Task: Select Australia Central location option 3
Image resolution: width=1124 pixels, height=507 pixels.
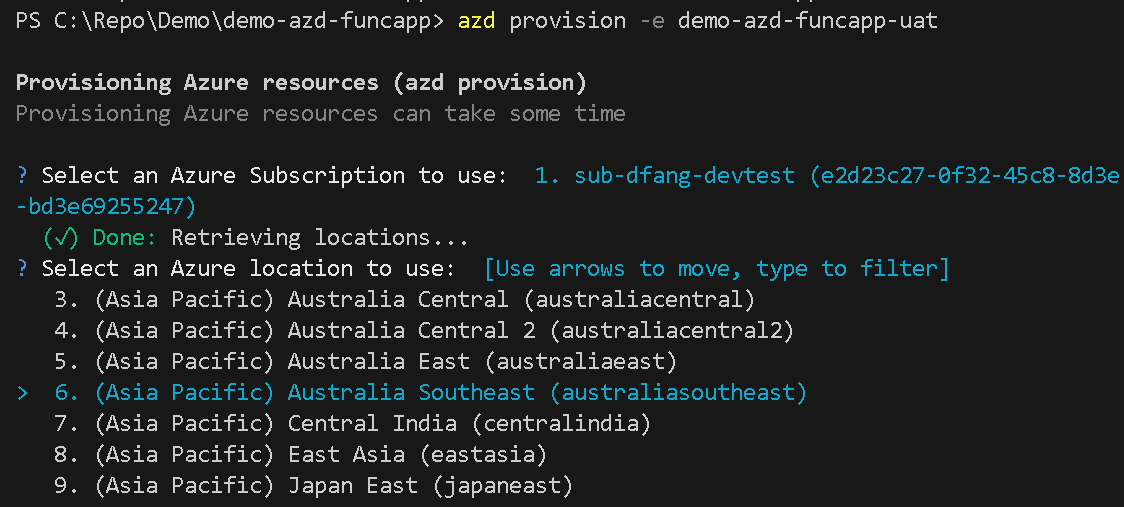Action: [x=405, y=299]
